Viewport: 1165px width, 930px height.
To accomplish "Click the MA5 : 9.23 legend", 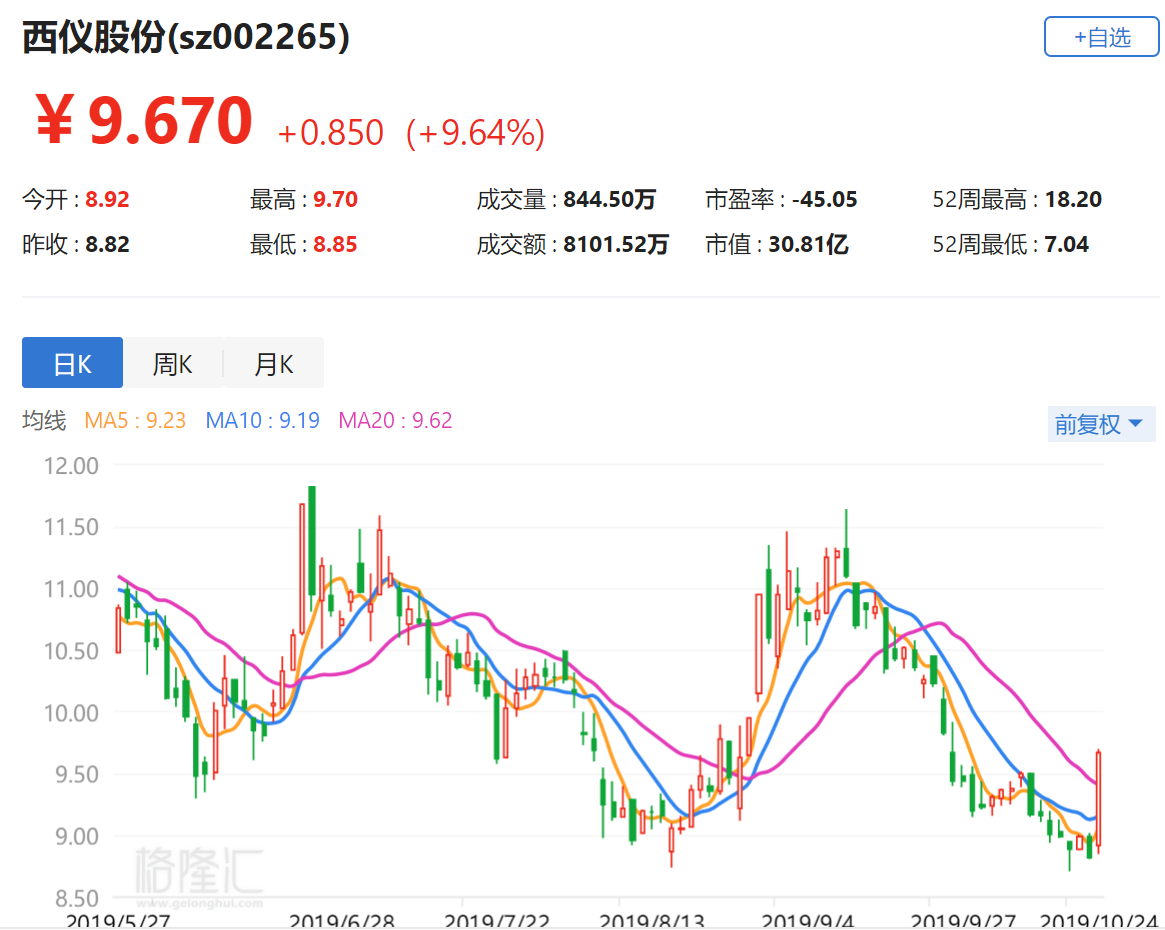I will (x=135, y=420).
